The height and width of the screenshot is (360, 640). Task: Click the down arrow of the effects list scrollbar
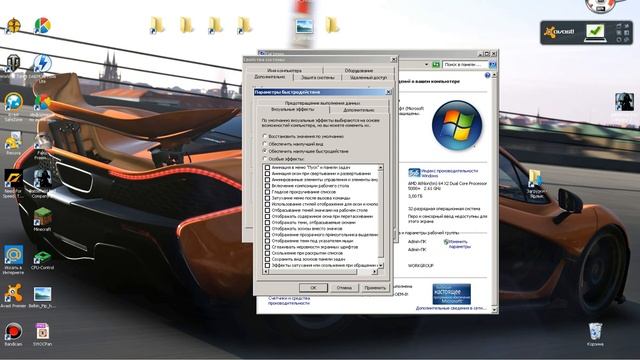[380, 265]
